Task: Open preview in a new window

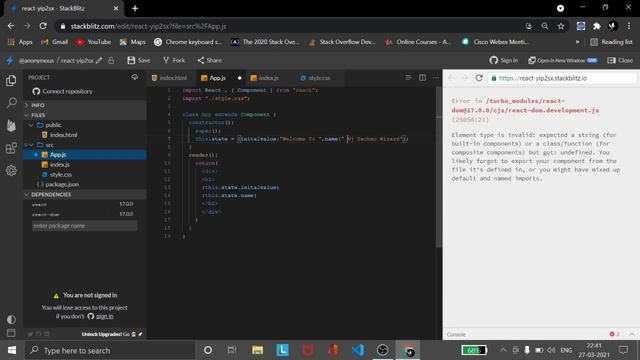Action: tap(563, 60)
